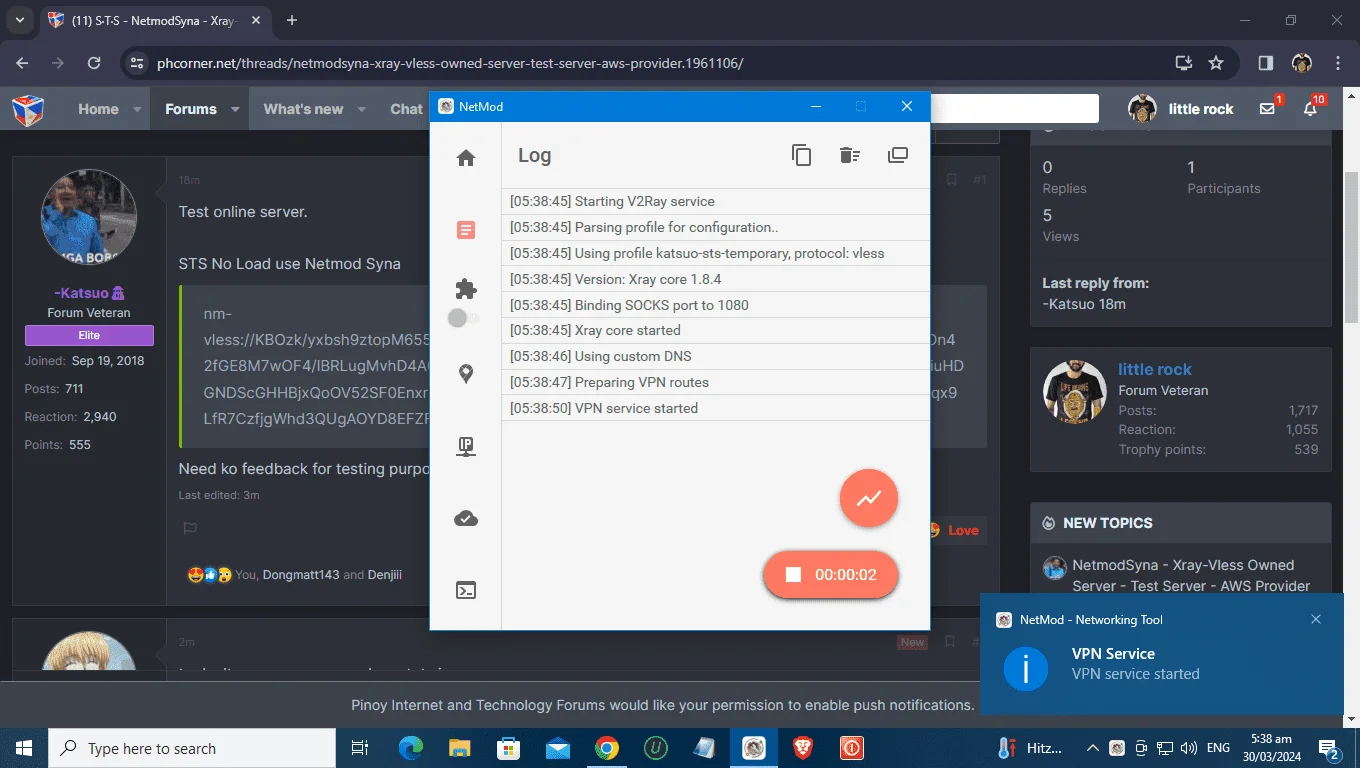
Task: Open the Forums navigation tab
Action: pos(190,109)
